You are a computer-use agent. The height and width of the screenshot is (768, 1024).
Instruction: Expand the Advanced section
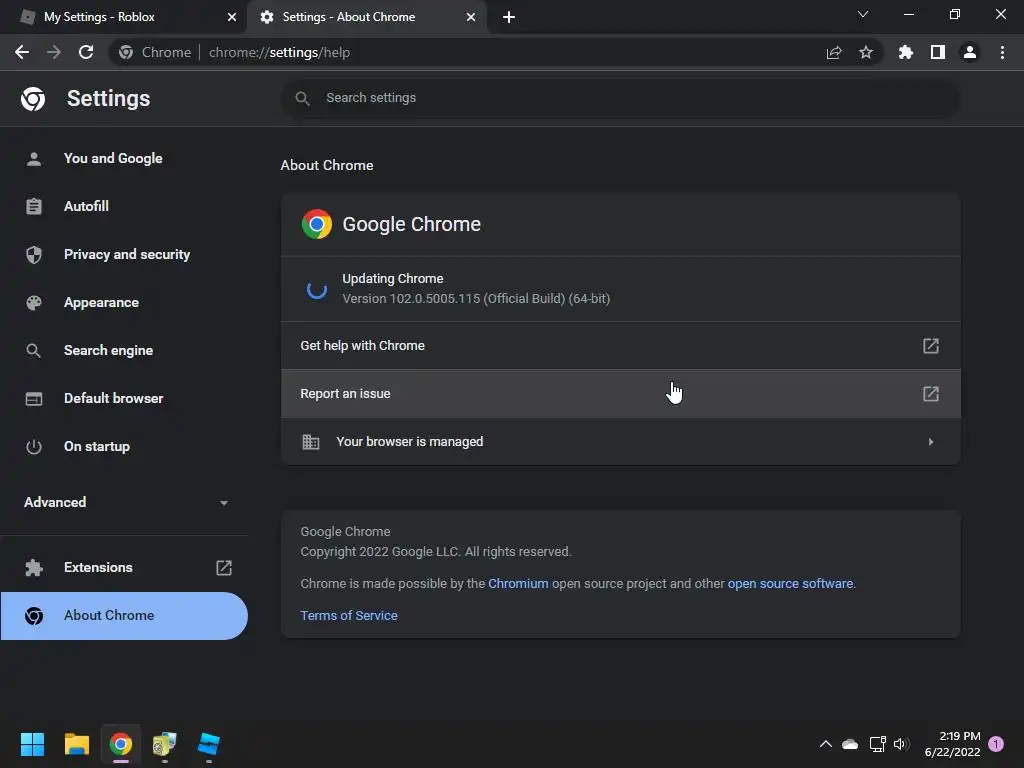124,502
